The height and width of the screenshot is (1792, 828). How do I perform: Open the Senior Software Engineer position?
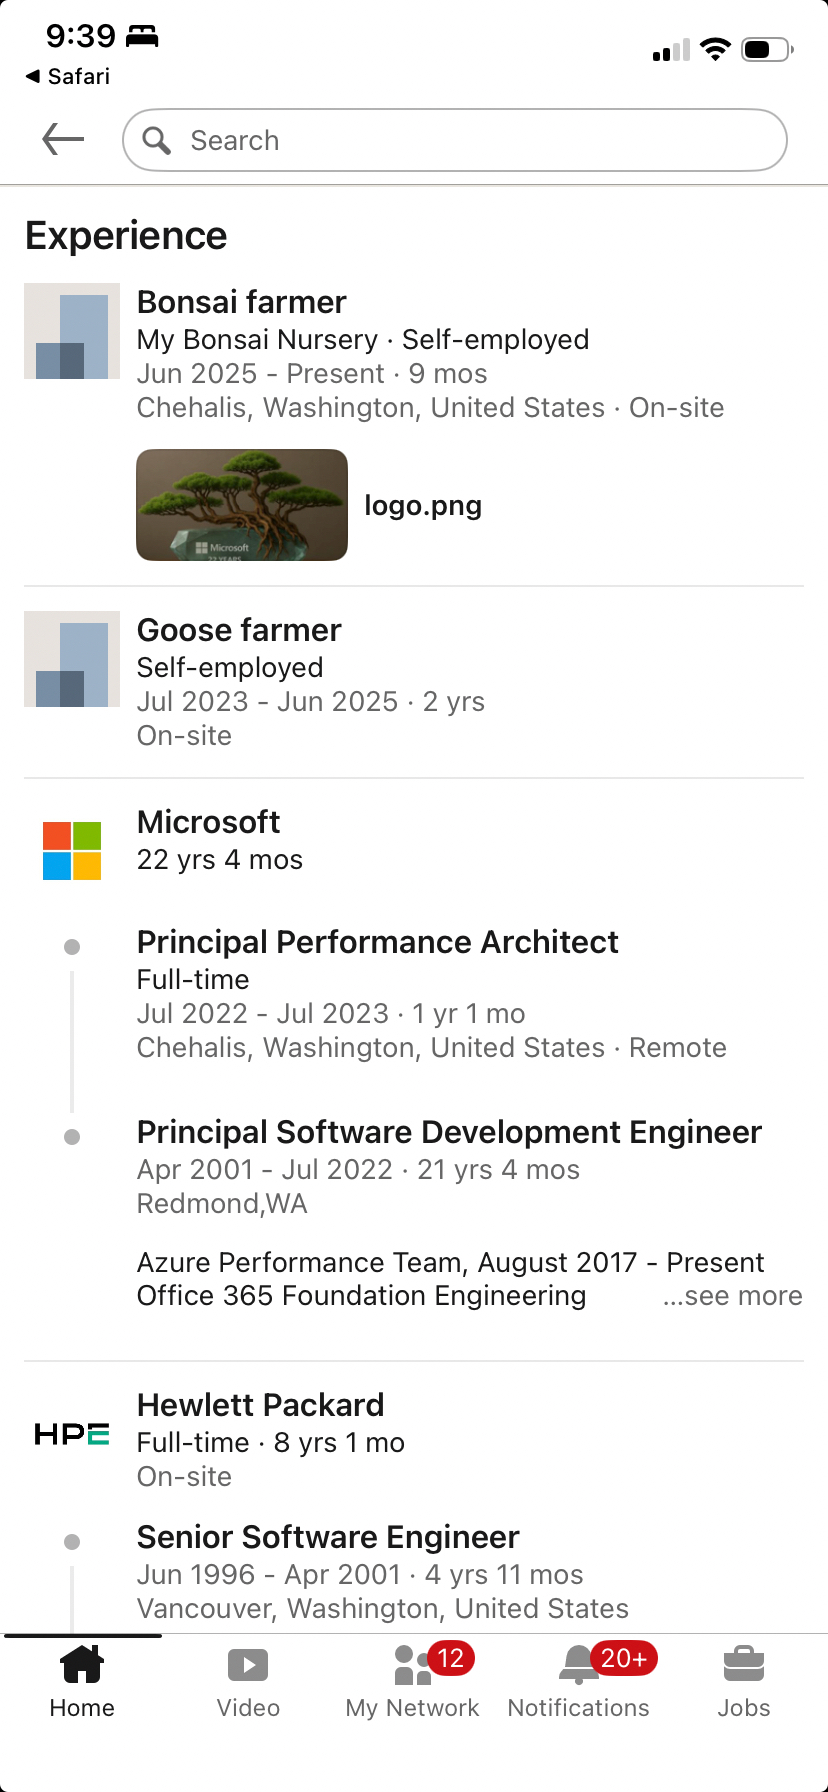click(x=328, y=1537)
